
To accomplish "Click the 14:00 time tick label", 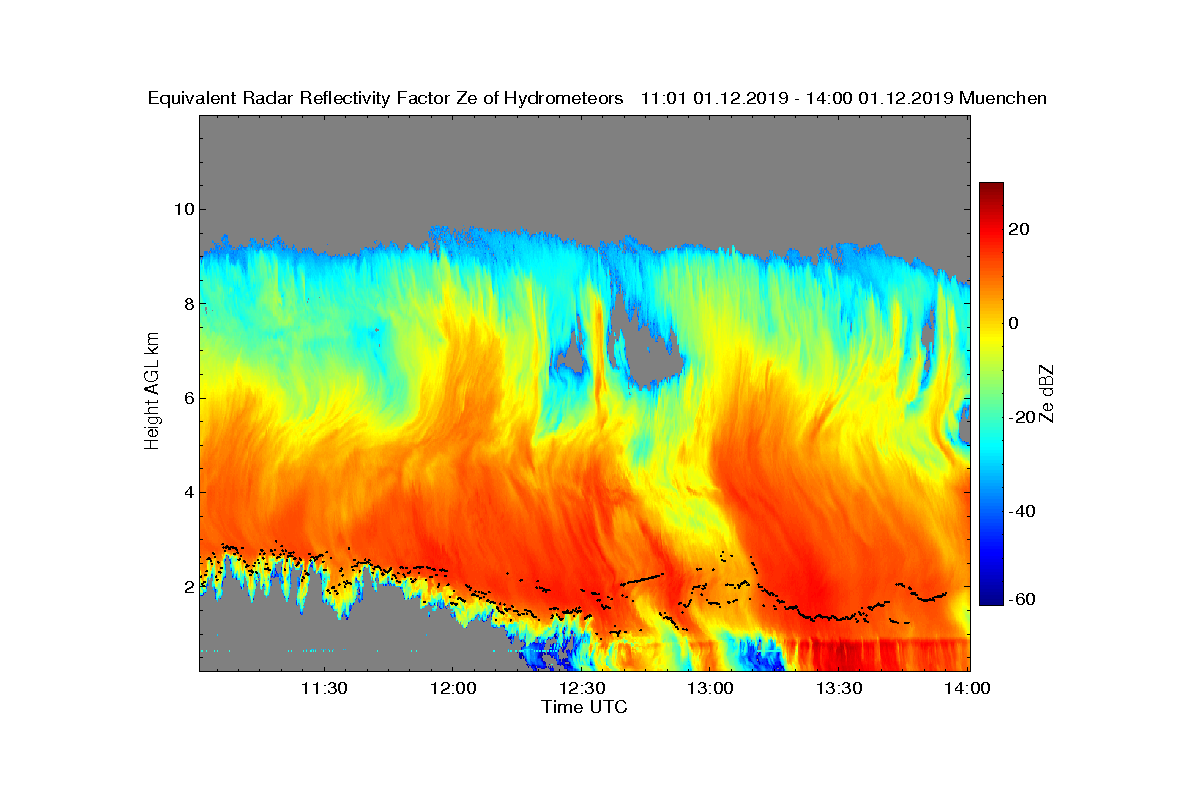I will [967, 688].
